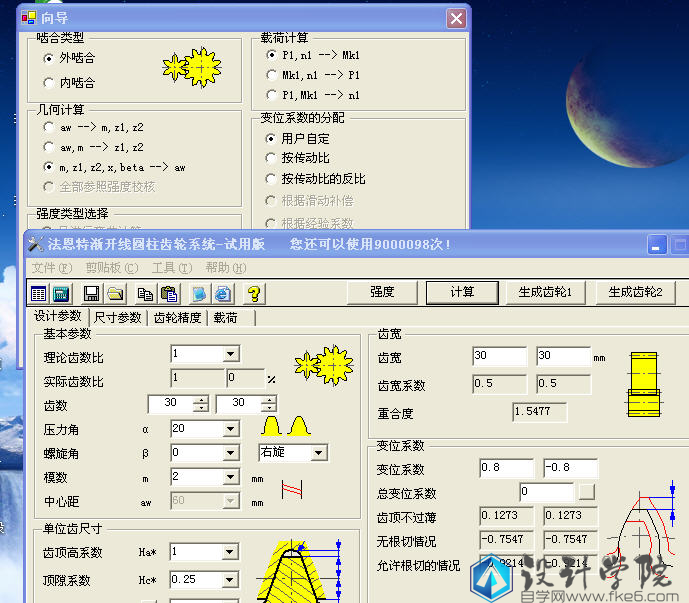Click the small button beside 总变位系数
The height and width of the screenshot is (603, 689).
pyautogui.click(x=586, y=491)
